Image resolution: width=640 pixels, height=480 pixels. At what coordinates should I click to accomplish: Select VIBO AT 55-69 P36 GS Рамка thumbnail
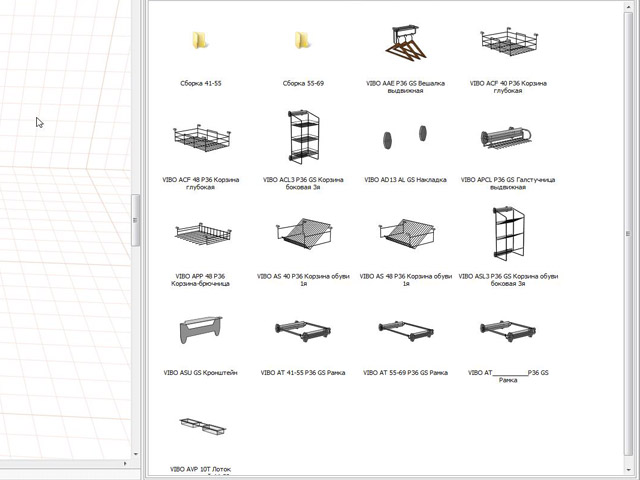coord(406,331)
